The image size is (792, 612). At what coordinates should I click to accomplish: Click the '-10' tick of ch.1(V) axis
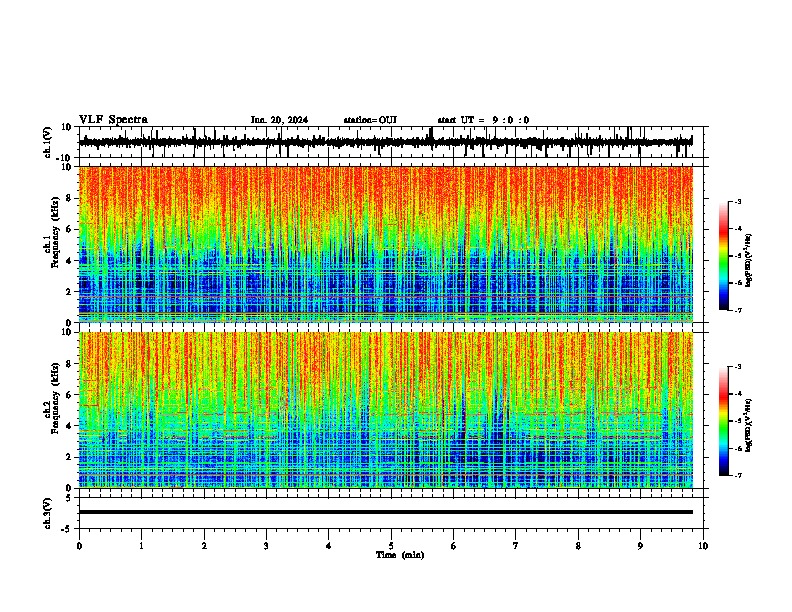pyautogui.click(x=64, y=158)
